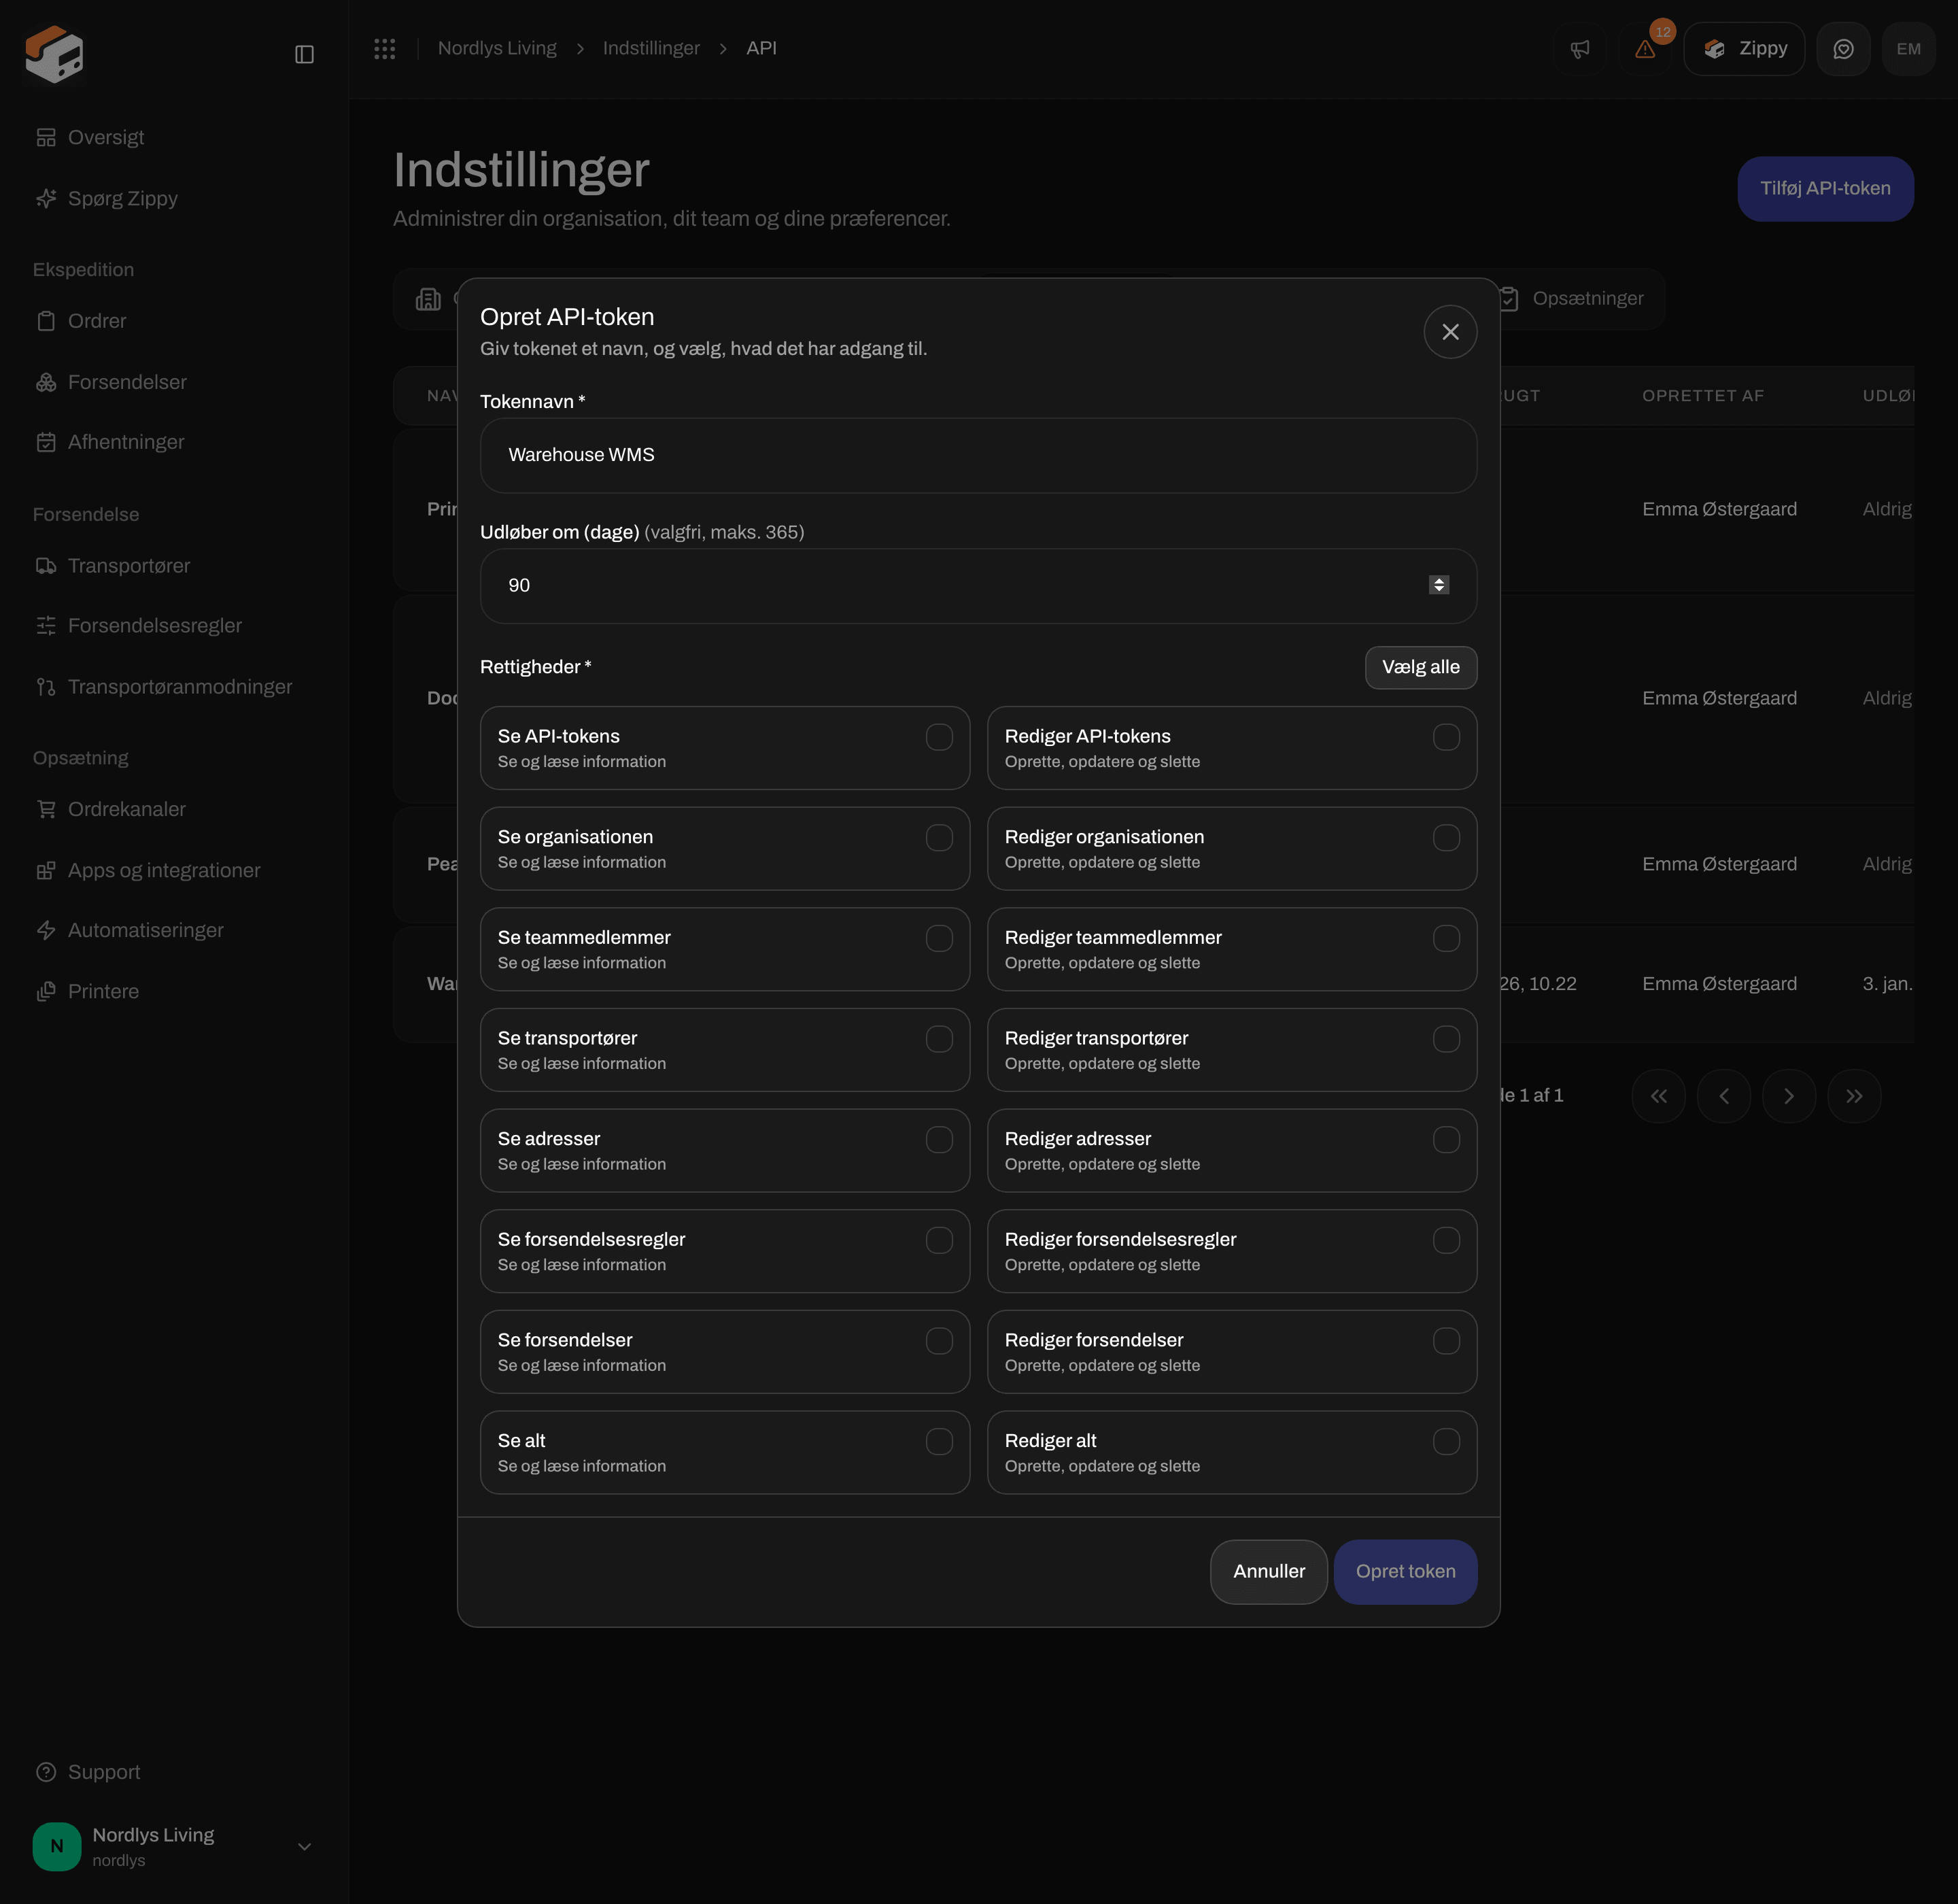Click Nordlys Living breadcrumb
1958x1904 pixels.
497,48
